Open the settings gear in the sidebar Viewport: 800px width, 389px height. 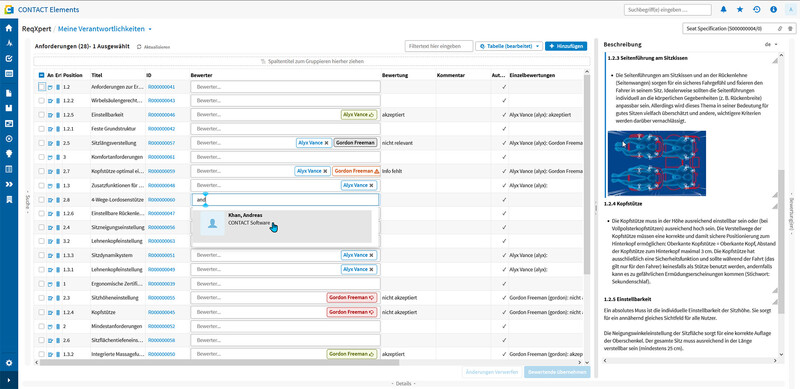[x=9, y=363]
